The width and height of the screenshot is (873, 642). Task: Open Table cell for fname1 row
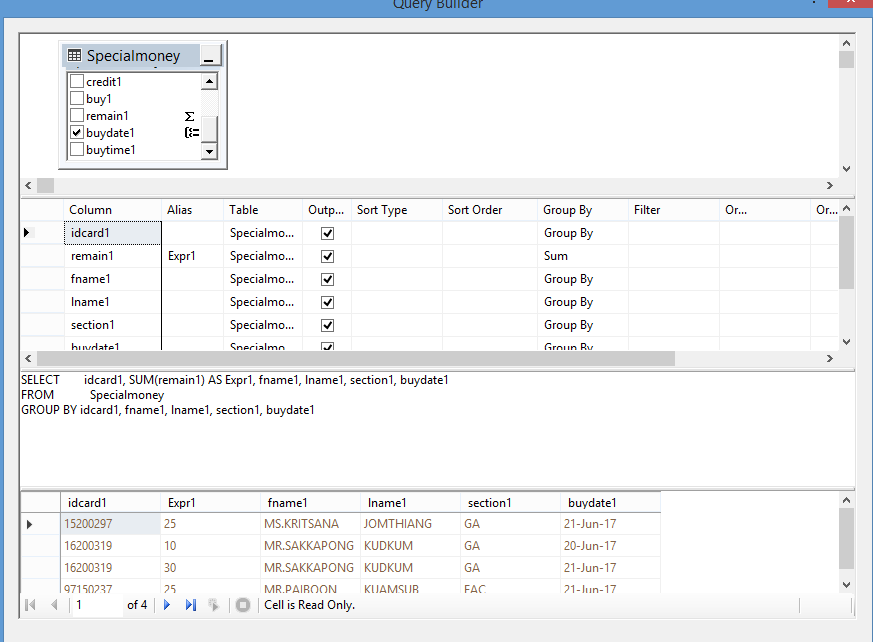click(263, 279)
